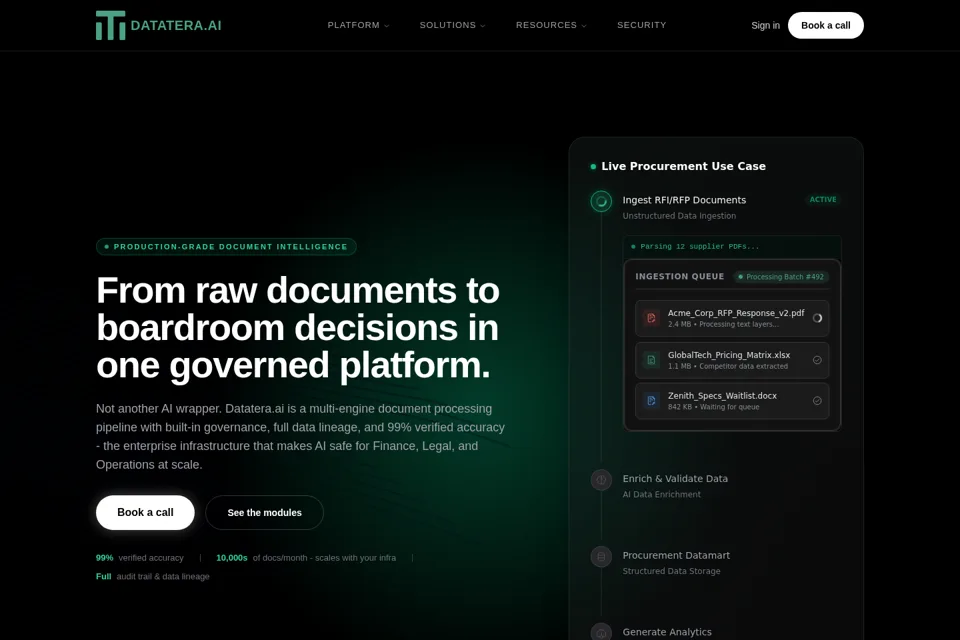Viewport: 960px width, 640px height.
Task: Select the Procurement Datamart step icon
Action: pos(601,556)
